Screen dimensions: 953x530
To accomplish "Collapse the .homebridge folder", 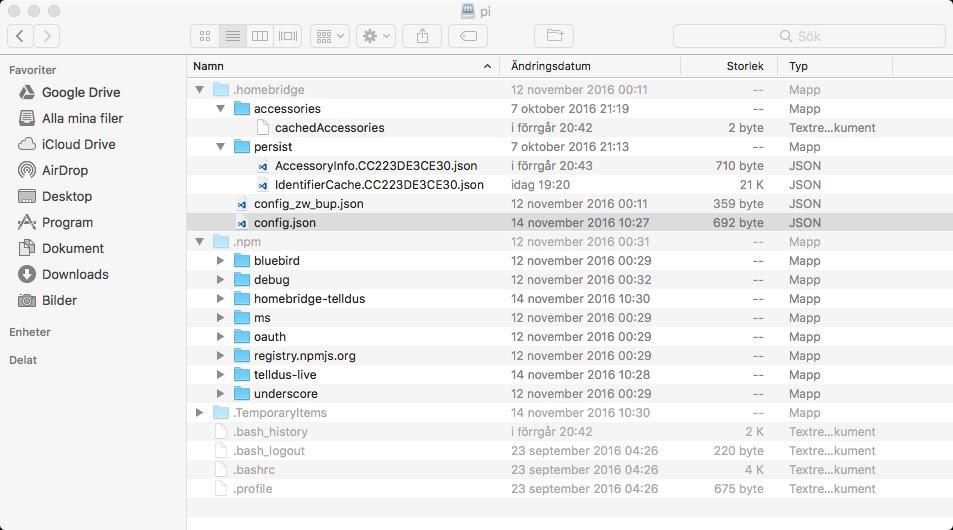I will (x=199, y=89).
